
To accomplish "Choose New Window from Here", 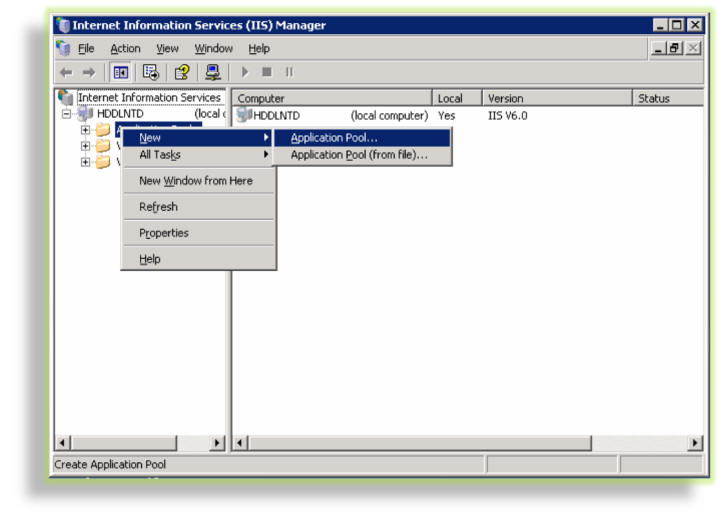I will pos(197,181).
